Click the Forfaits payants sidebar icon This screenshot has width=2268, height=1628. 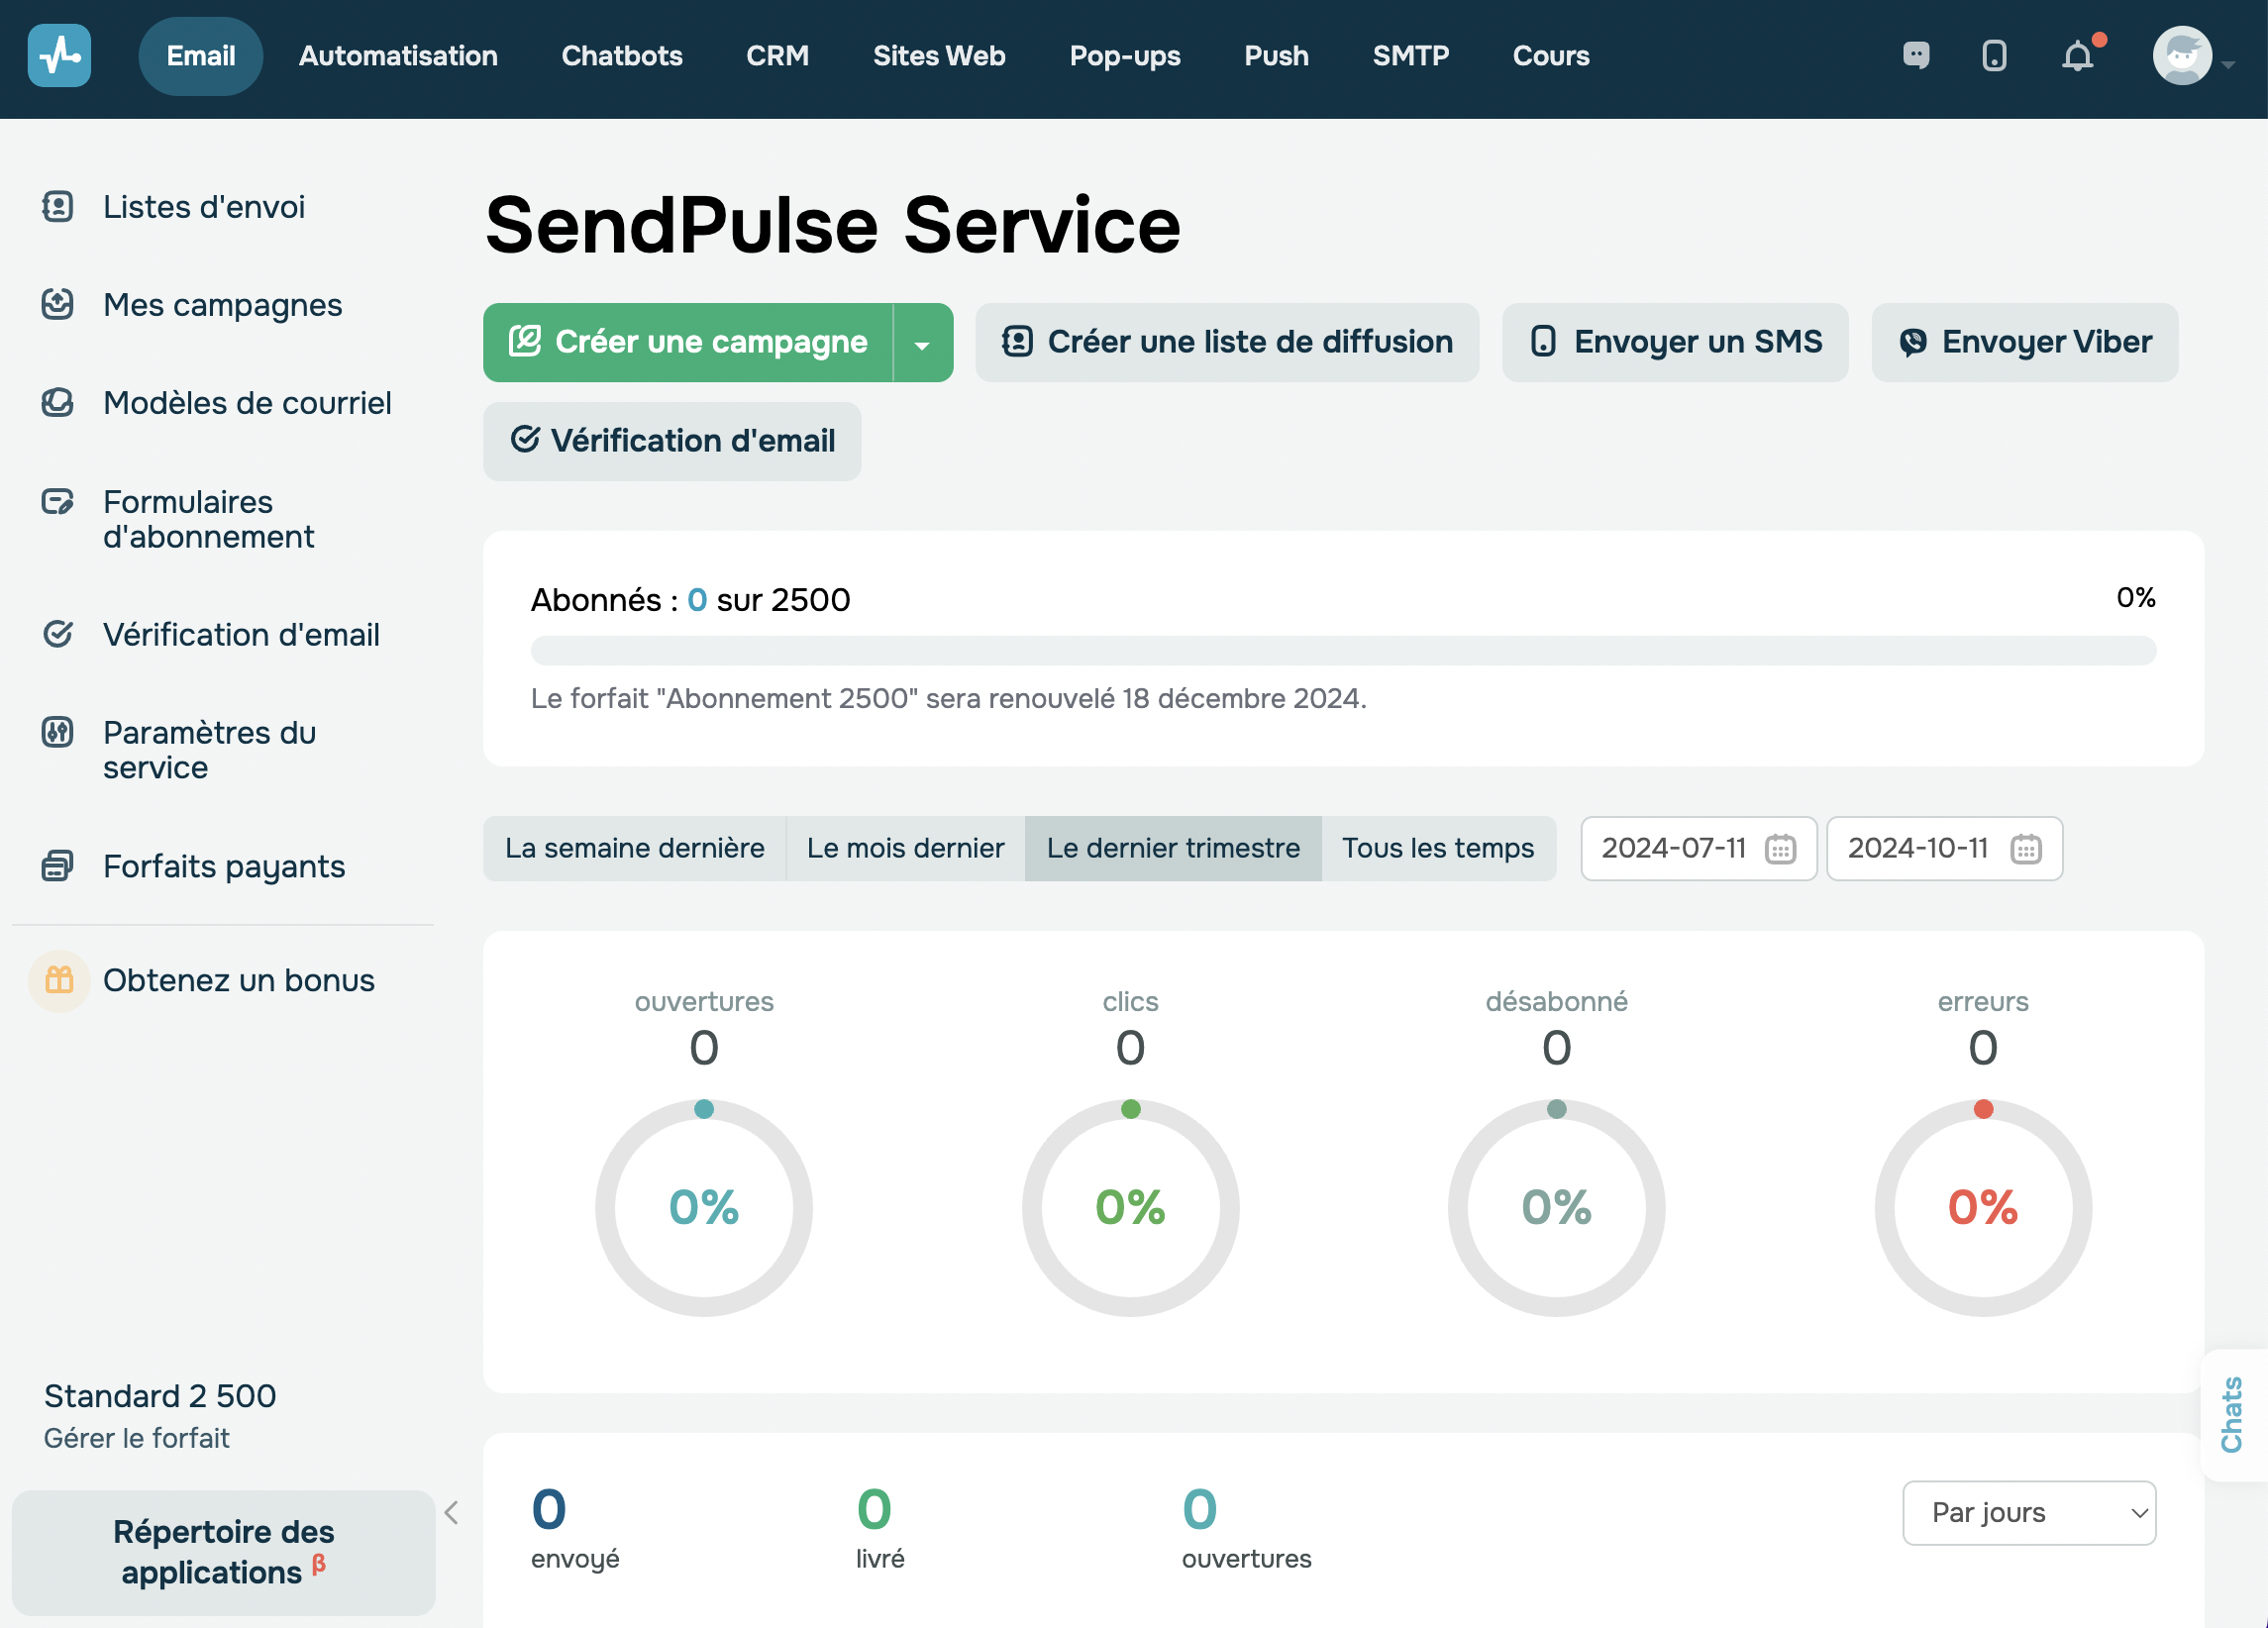(58, 866)
